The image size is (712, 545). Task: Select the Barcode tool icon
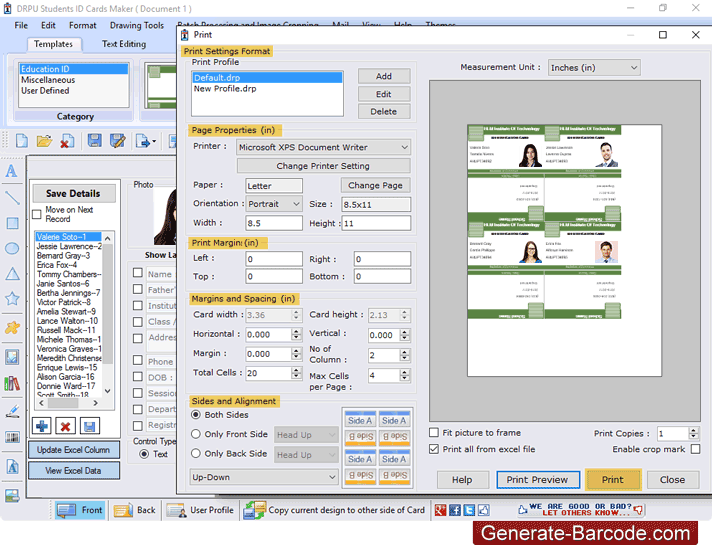pyautogui.click(x=12, y=437)
